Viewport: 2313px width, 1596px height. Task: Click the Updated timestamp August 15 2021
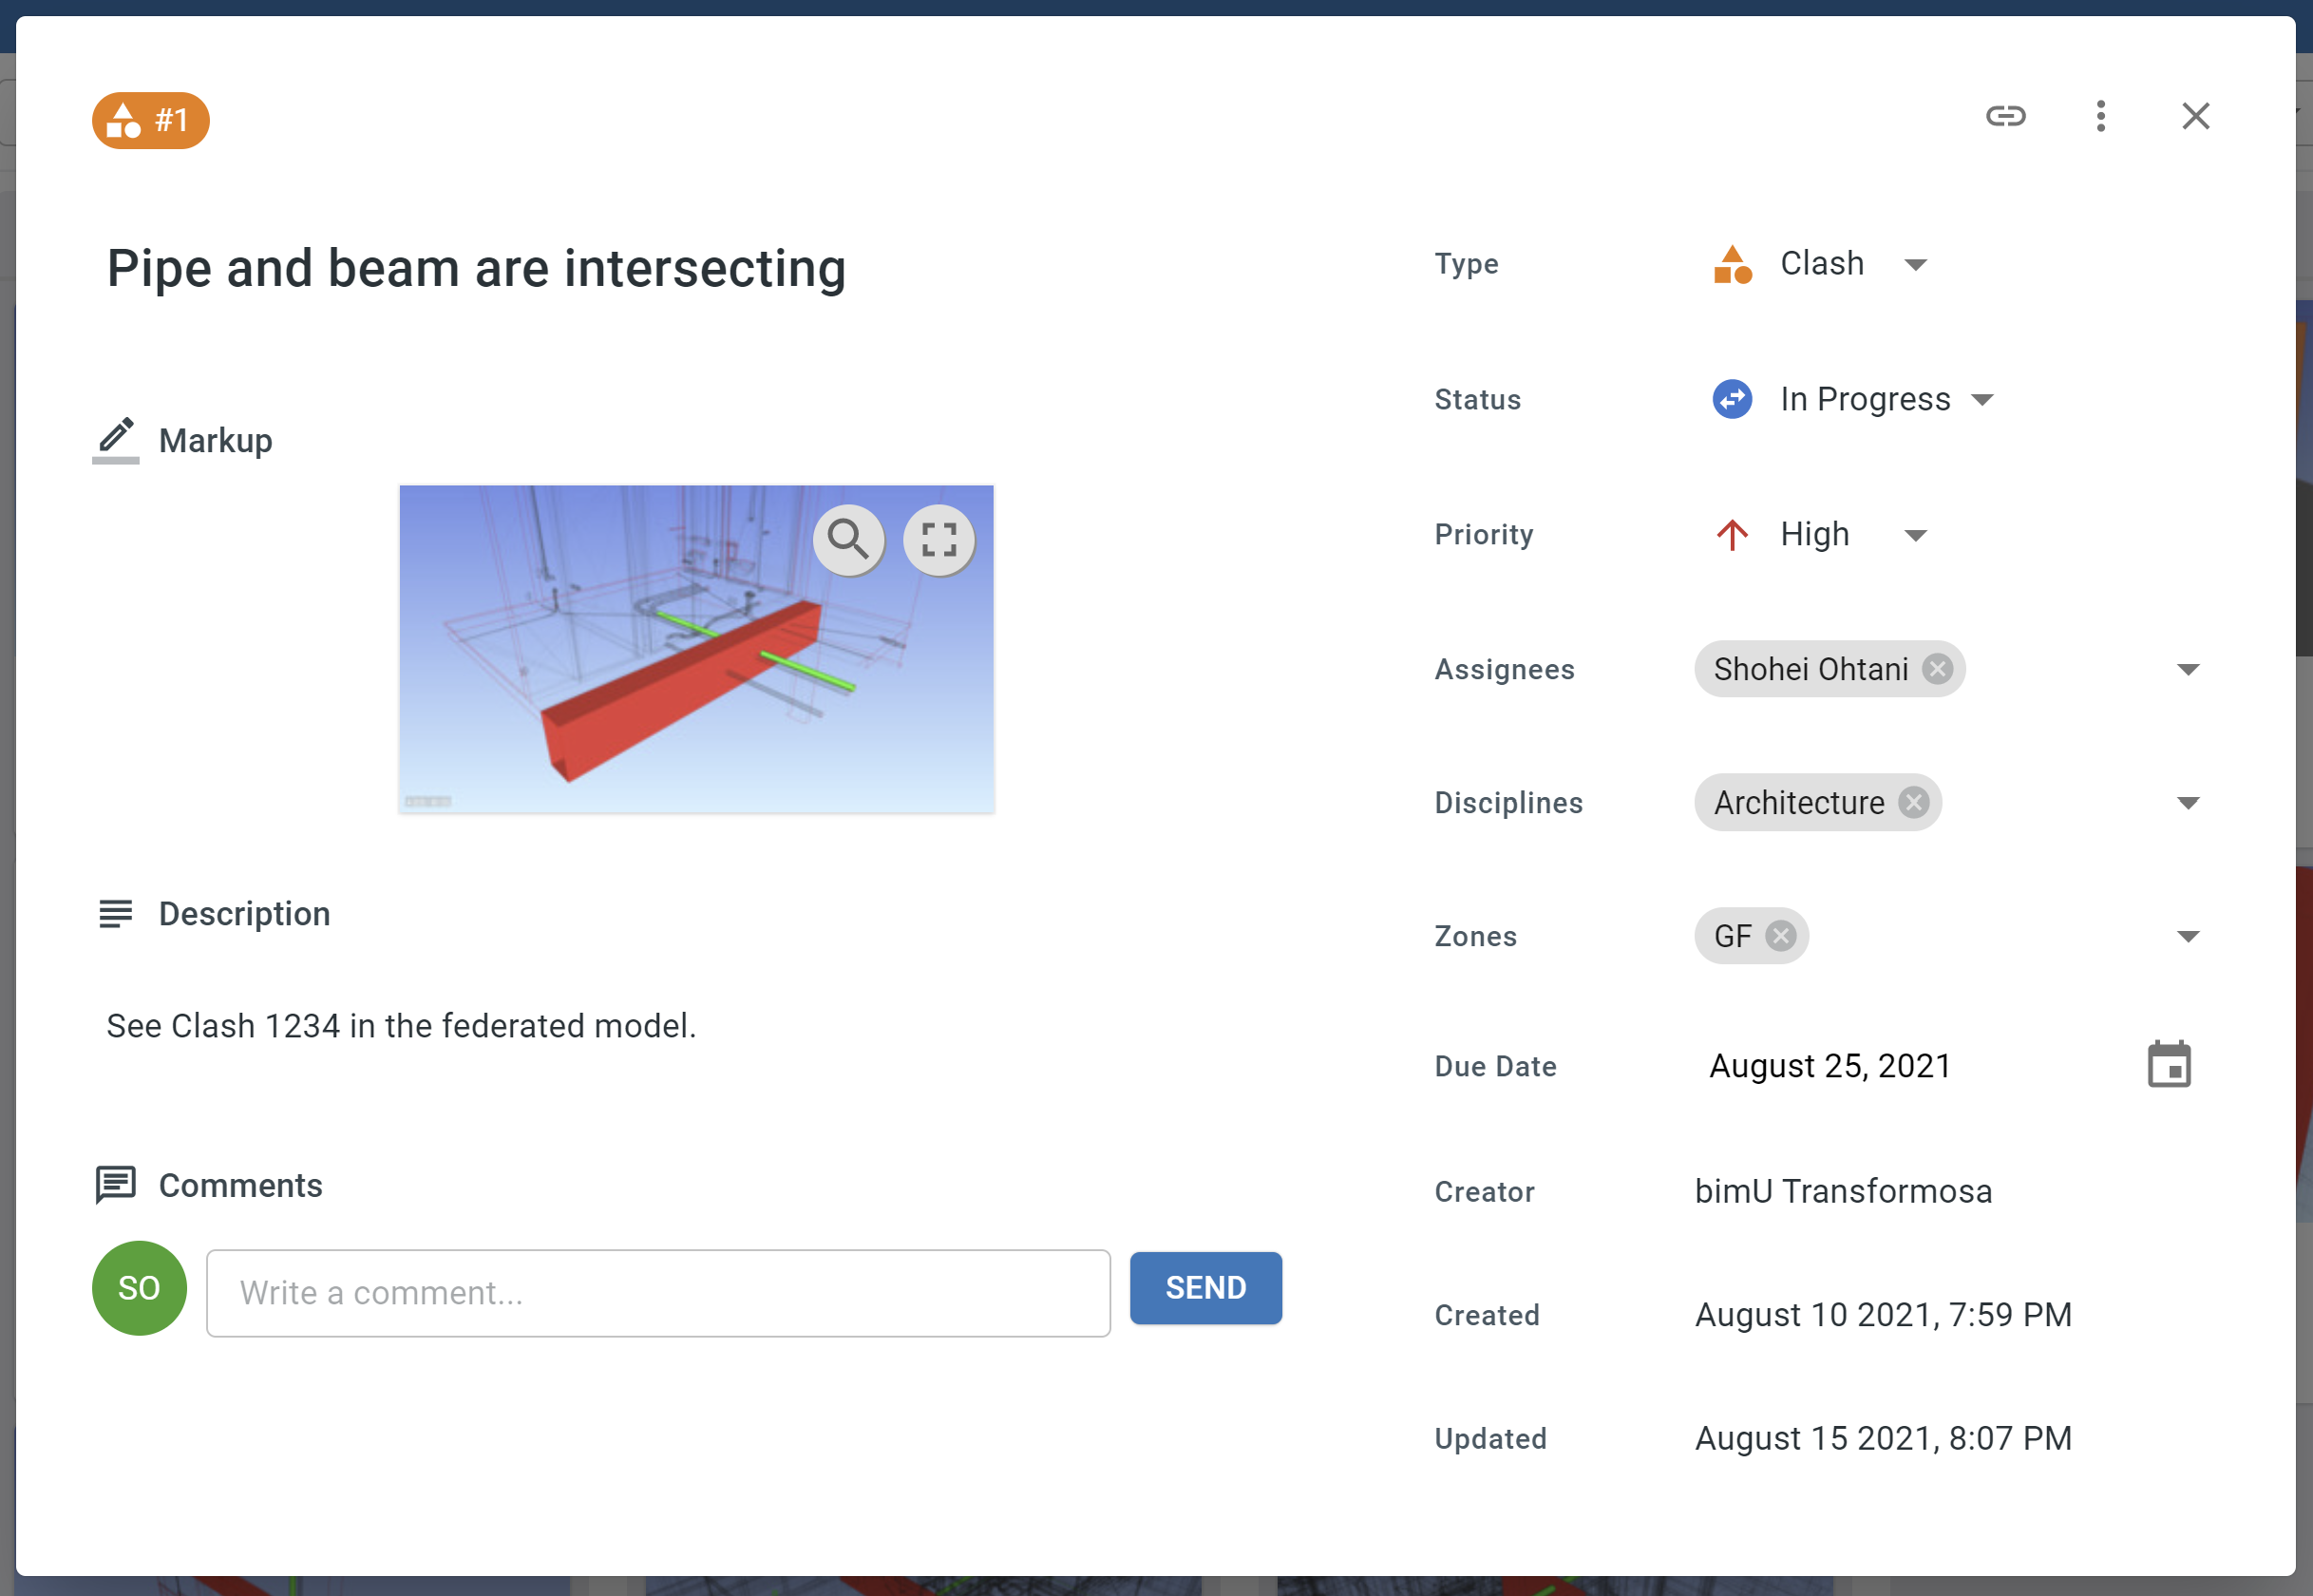point(1882,1438)
